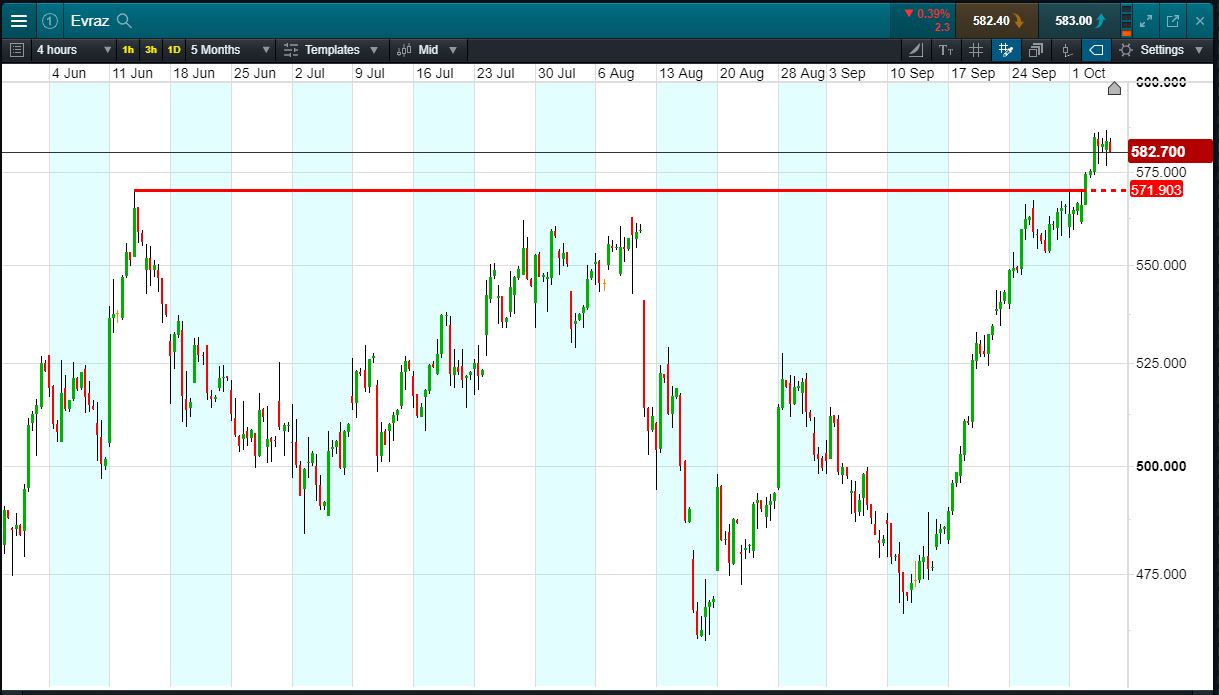Click the 11 Jun date label
The height and width of the screenshot is (695, 1219).
[133, 73]
